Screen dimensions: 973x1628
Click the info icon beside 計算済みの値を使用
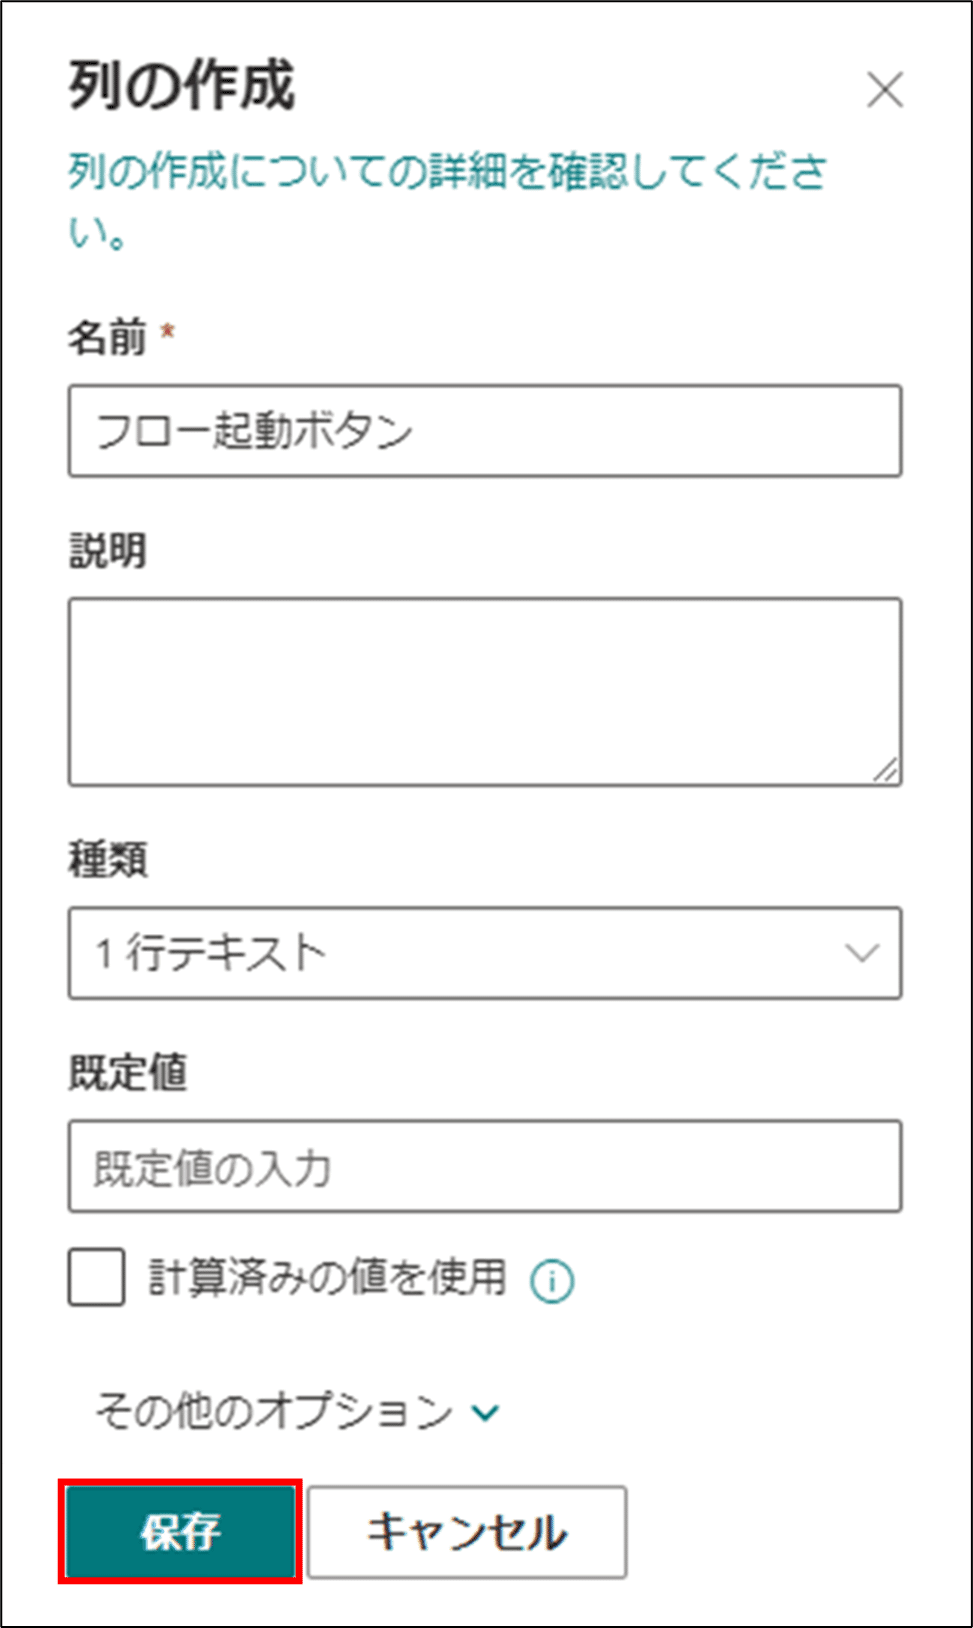click(552, 1281)
